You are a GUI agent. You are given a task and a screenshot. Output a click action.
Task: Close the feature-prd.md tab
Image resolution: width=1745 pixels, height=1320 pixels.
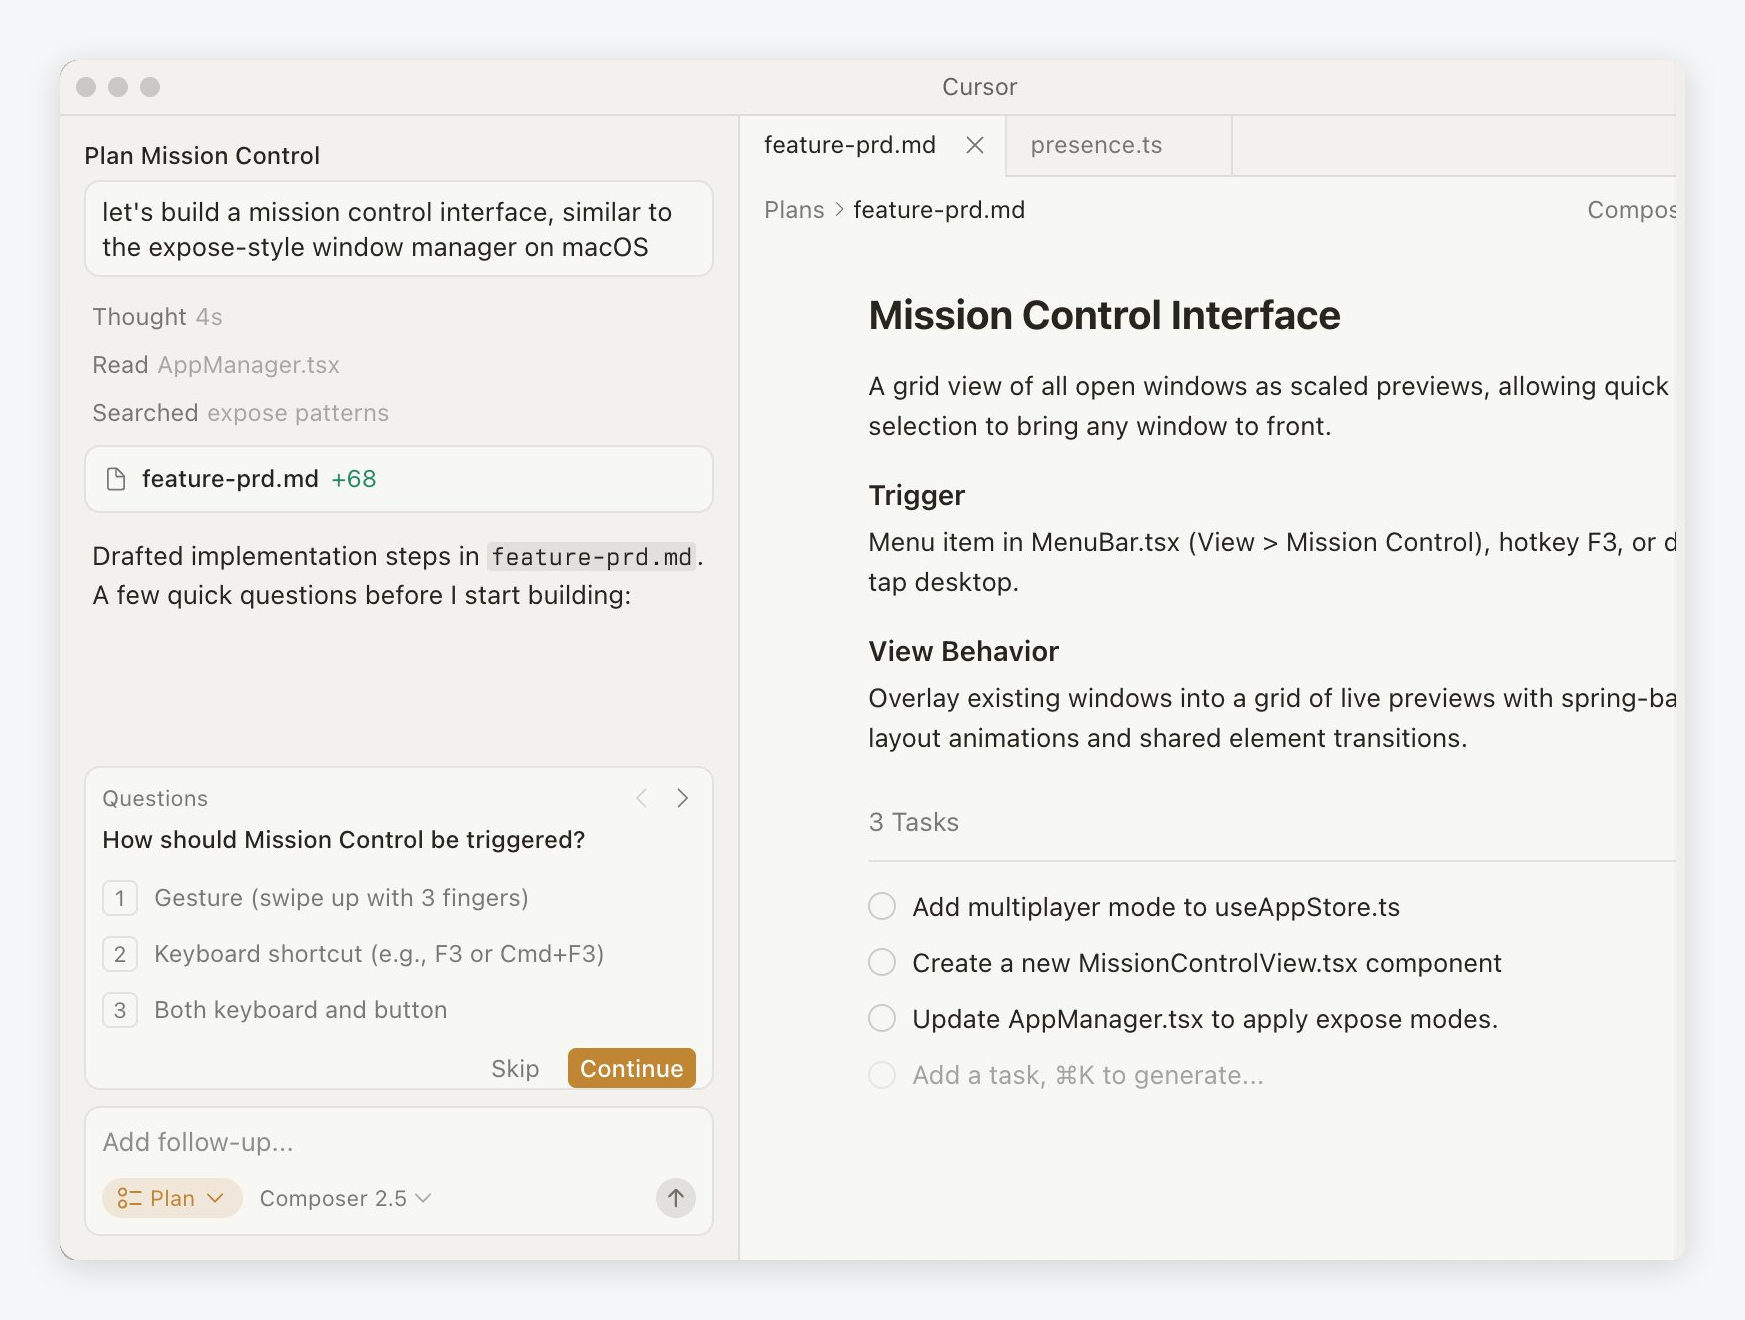pos(975,146)
